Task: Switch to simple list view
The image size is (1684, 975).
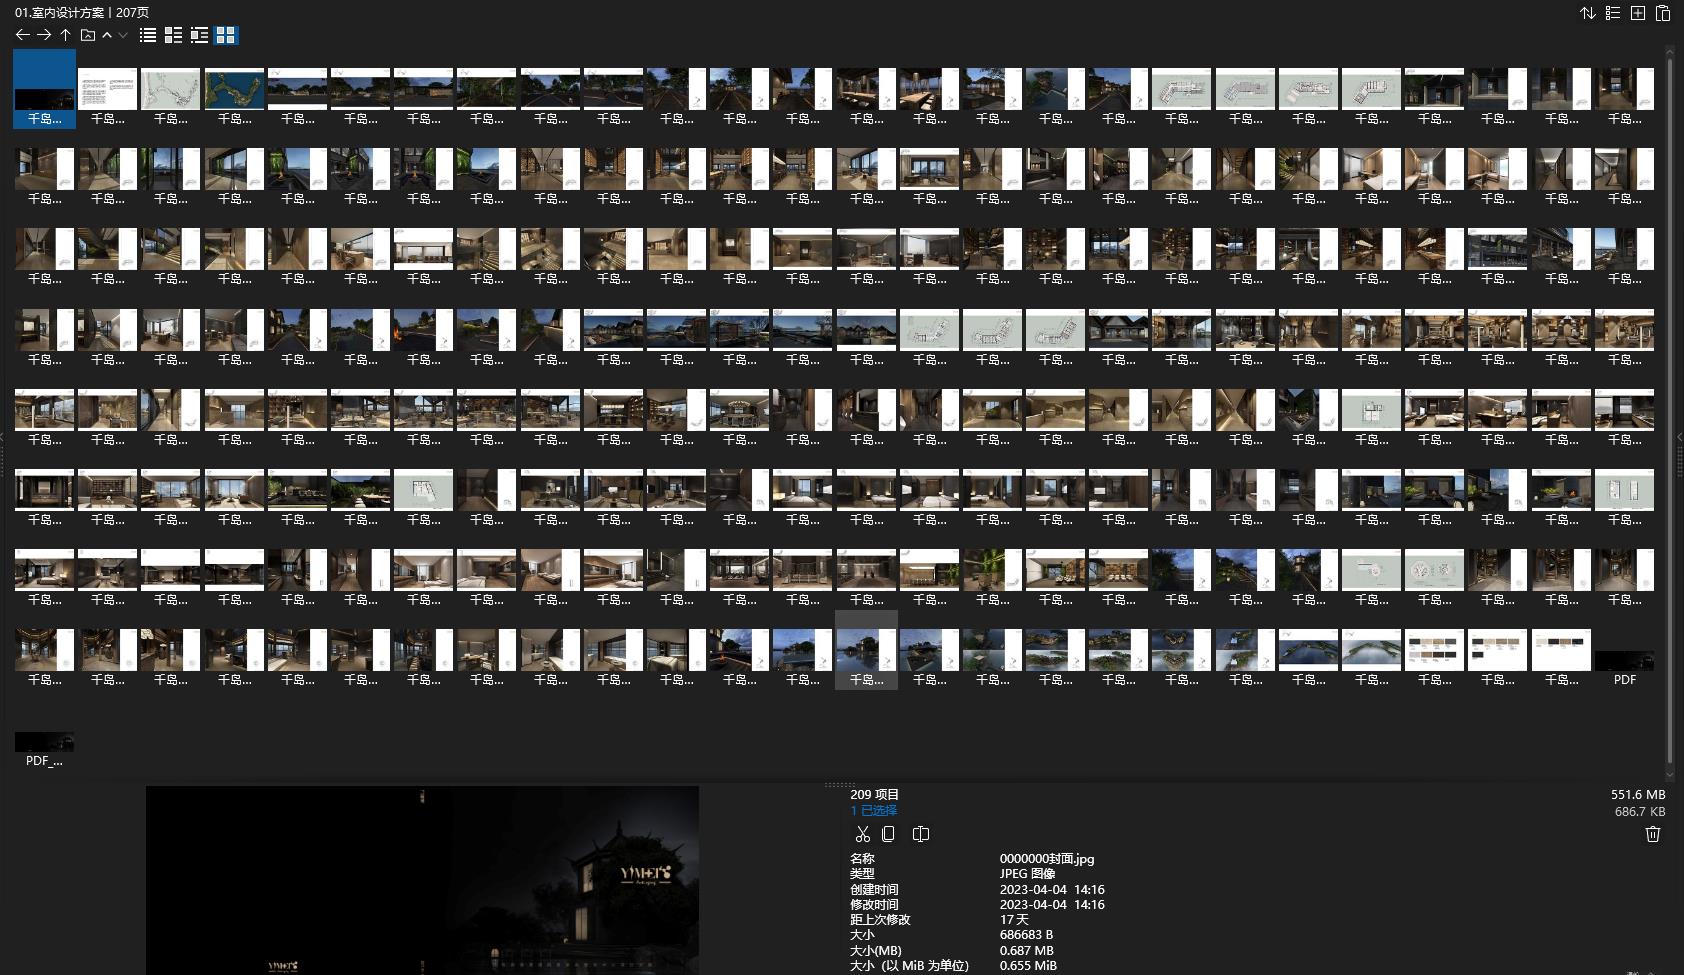Action: 148,35
